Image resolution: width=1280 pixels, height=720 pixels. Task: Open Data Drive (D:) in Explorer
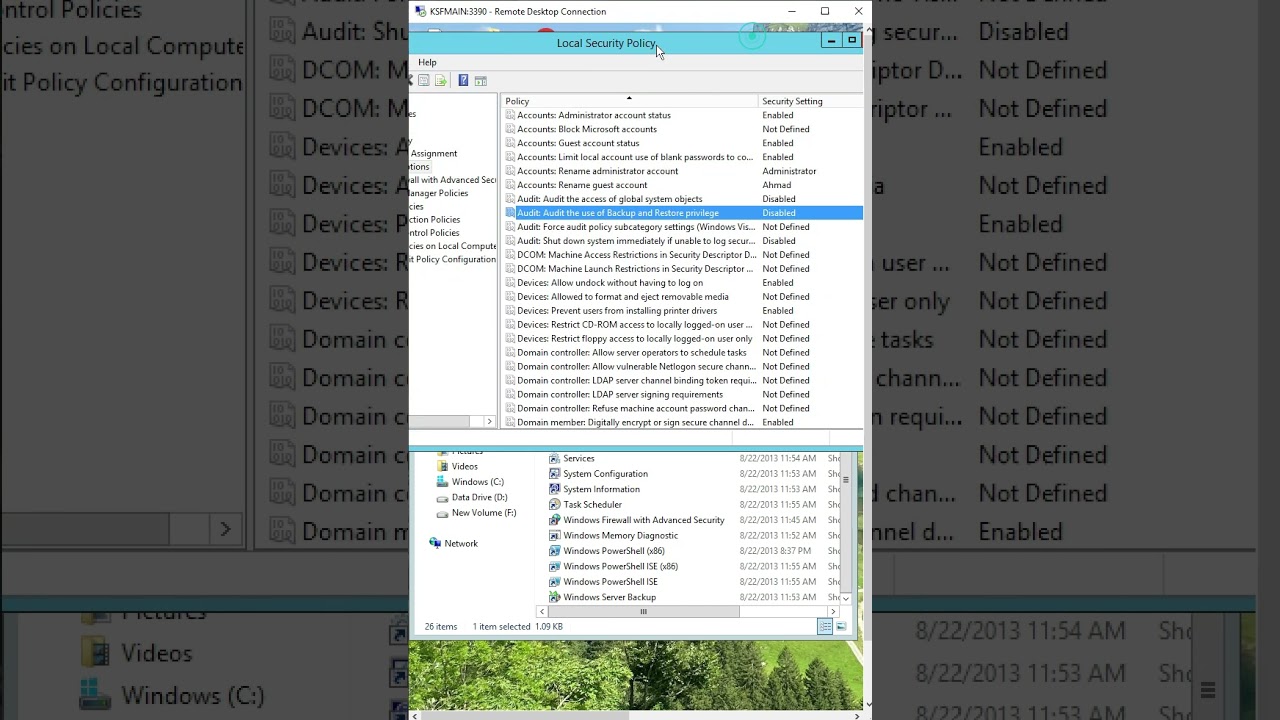472,497
